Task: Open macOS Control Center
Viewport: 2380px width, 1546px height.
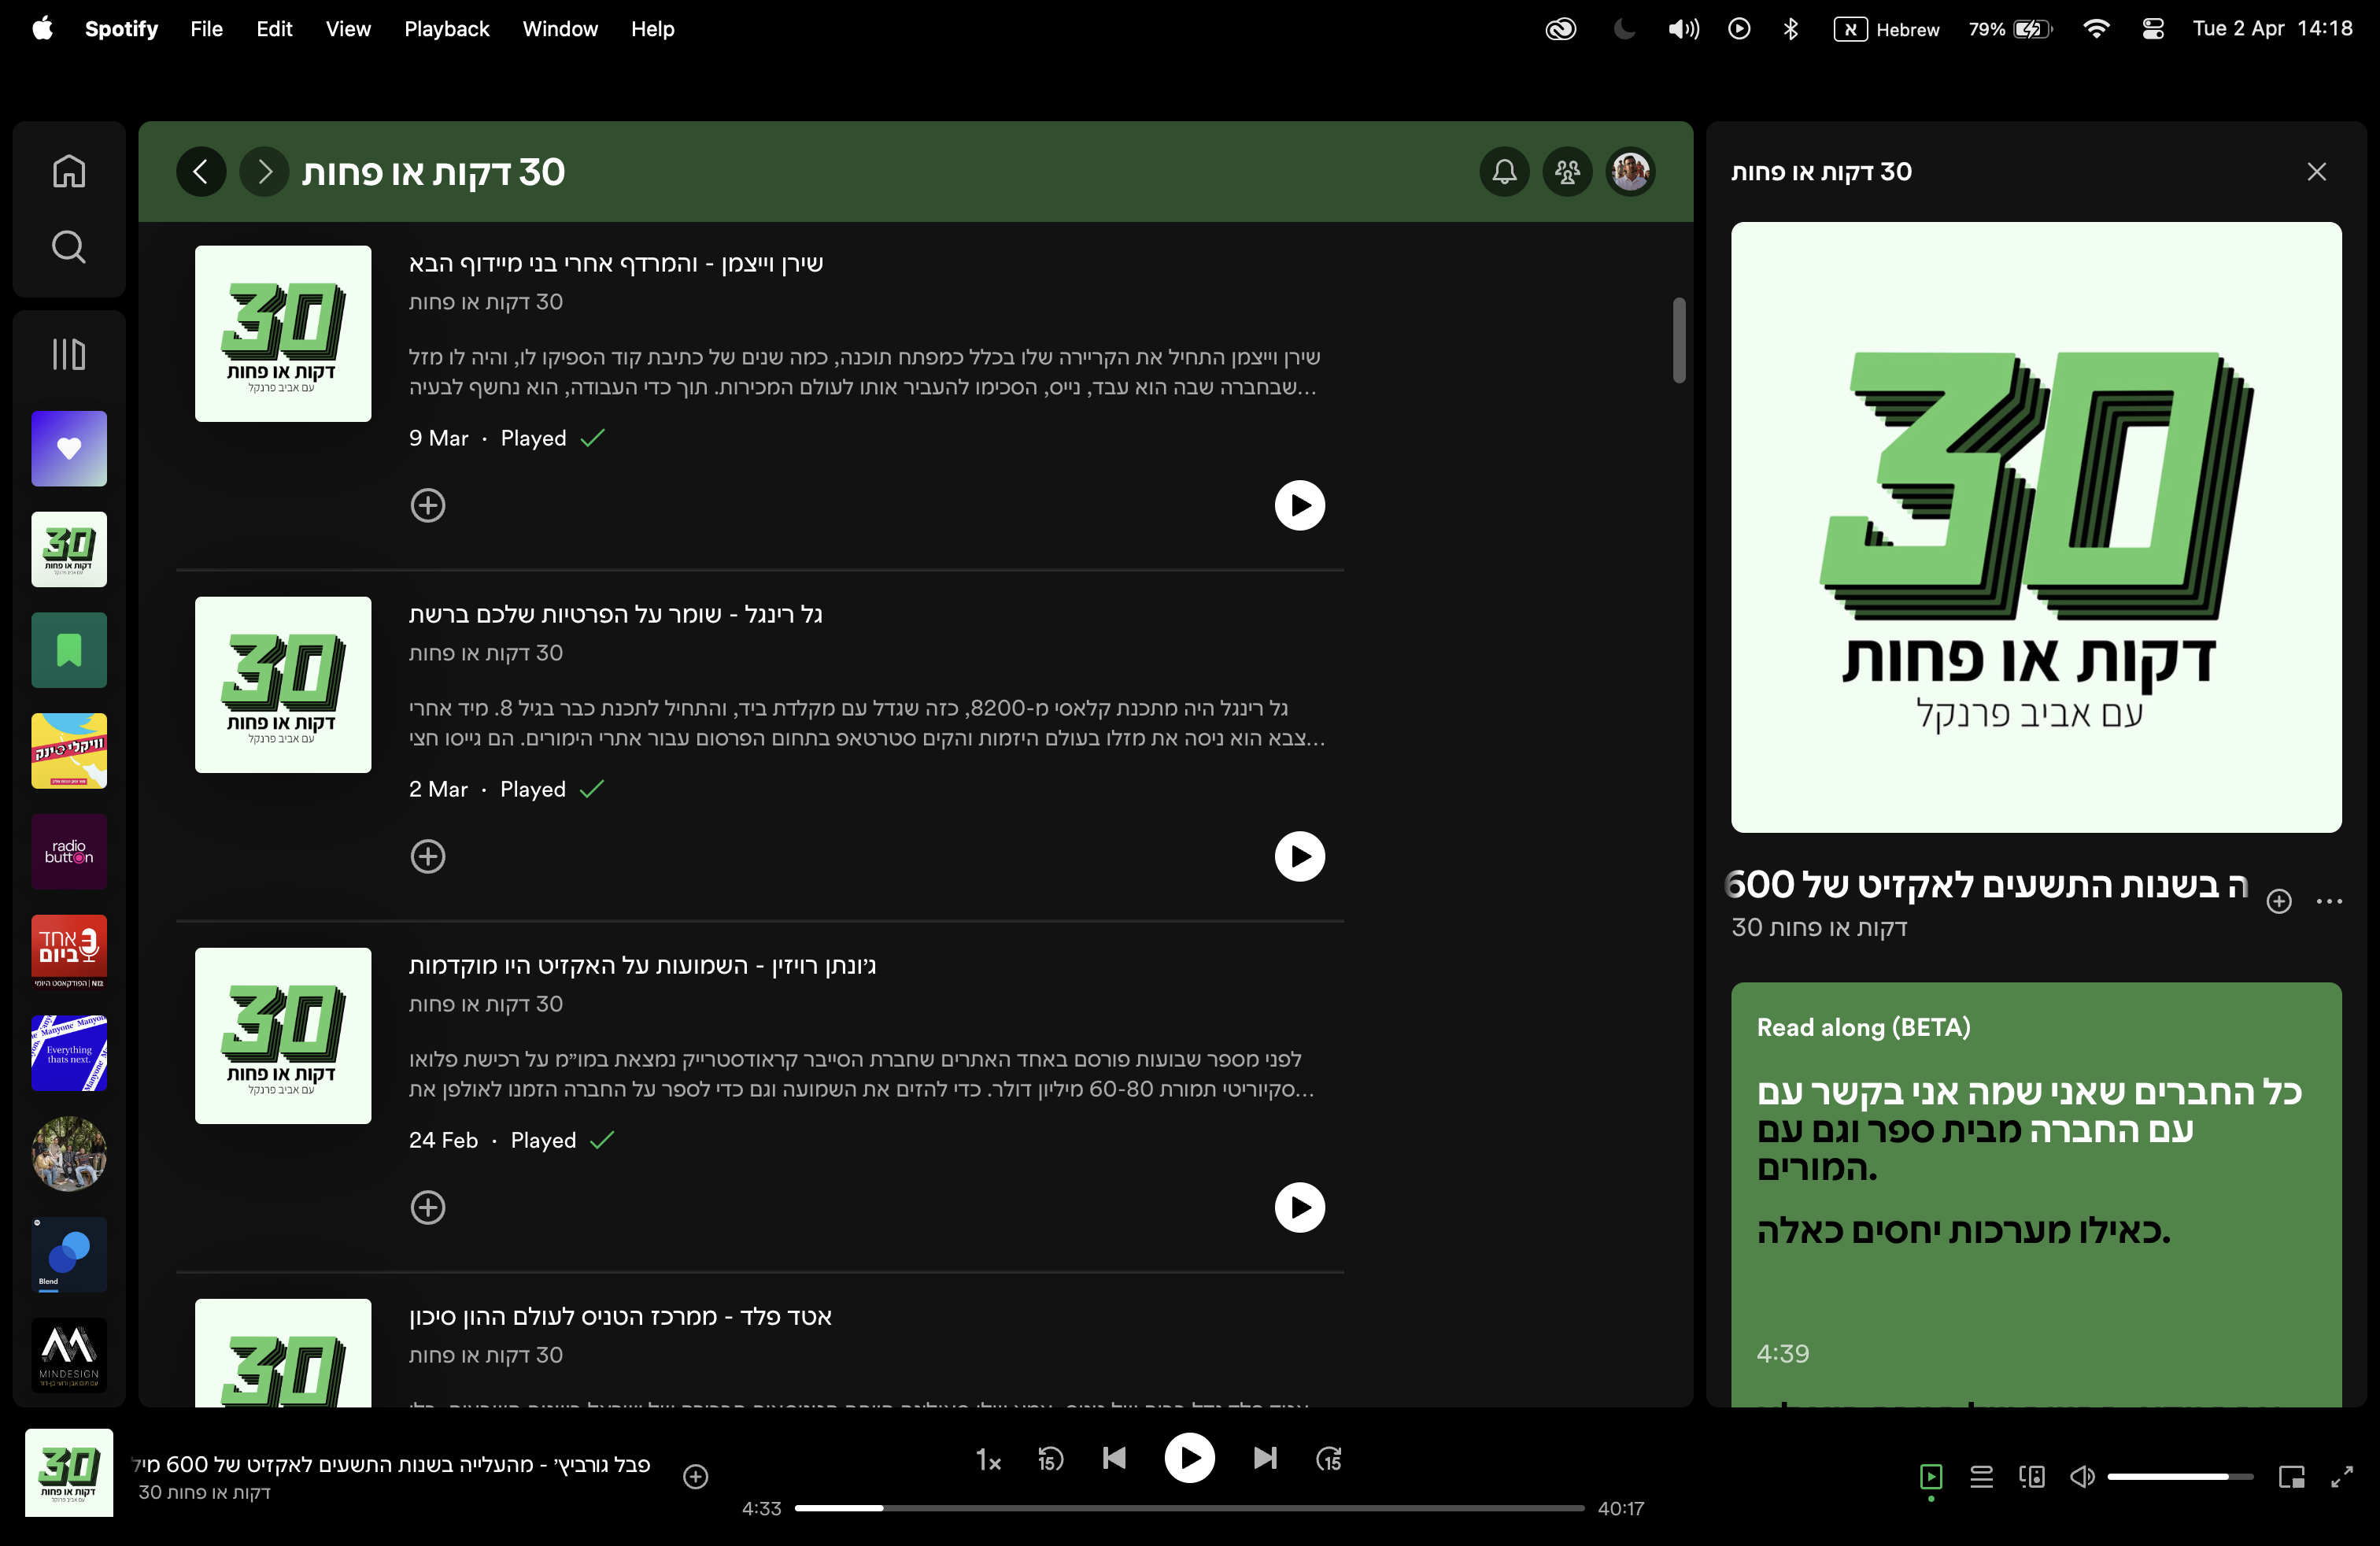Action: pyautogui.click(x=2153, y=29)
